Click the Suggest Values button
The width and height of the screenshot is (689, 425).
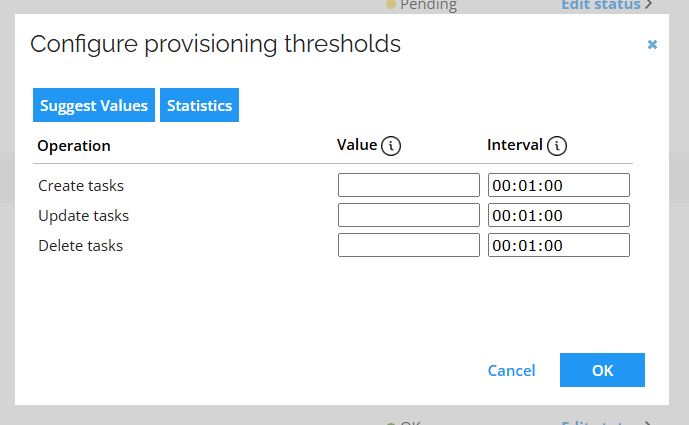pyautogui.click(x=94, y=105)
